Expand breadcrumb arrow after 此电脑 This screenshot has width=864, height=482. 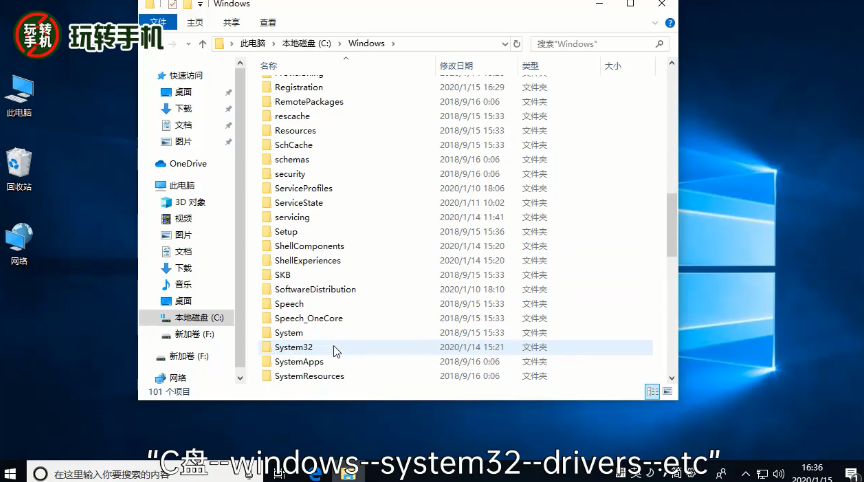[273, 44]
